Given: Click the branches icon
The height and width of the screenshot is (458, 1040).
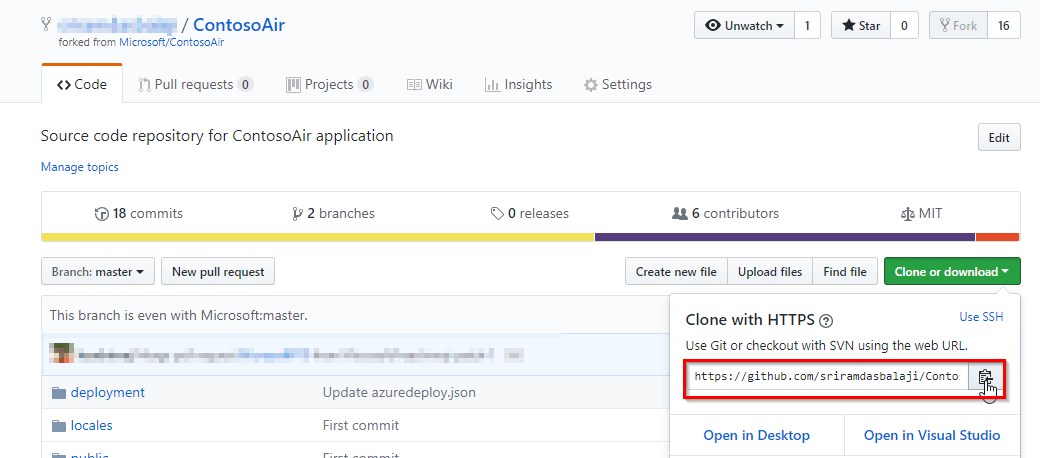Looking at the screenshot, I should click(297, 214).
